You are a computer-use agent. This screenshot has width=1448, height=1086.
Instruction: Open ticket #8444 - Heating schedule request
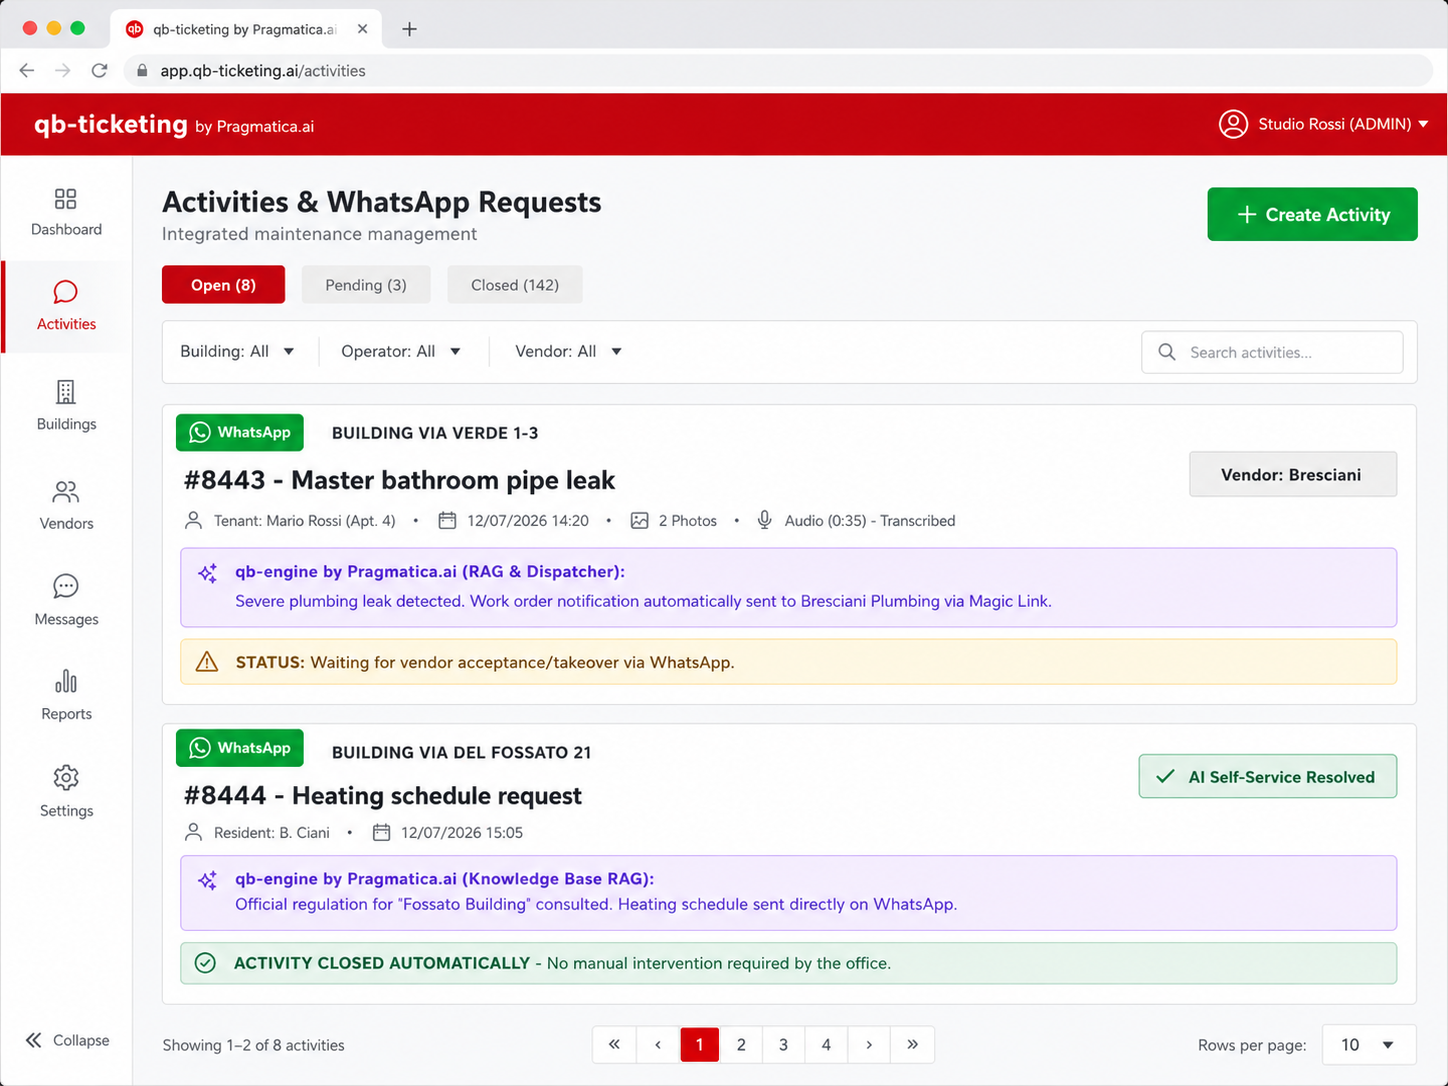click(x=383, y=796)
